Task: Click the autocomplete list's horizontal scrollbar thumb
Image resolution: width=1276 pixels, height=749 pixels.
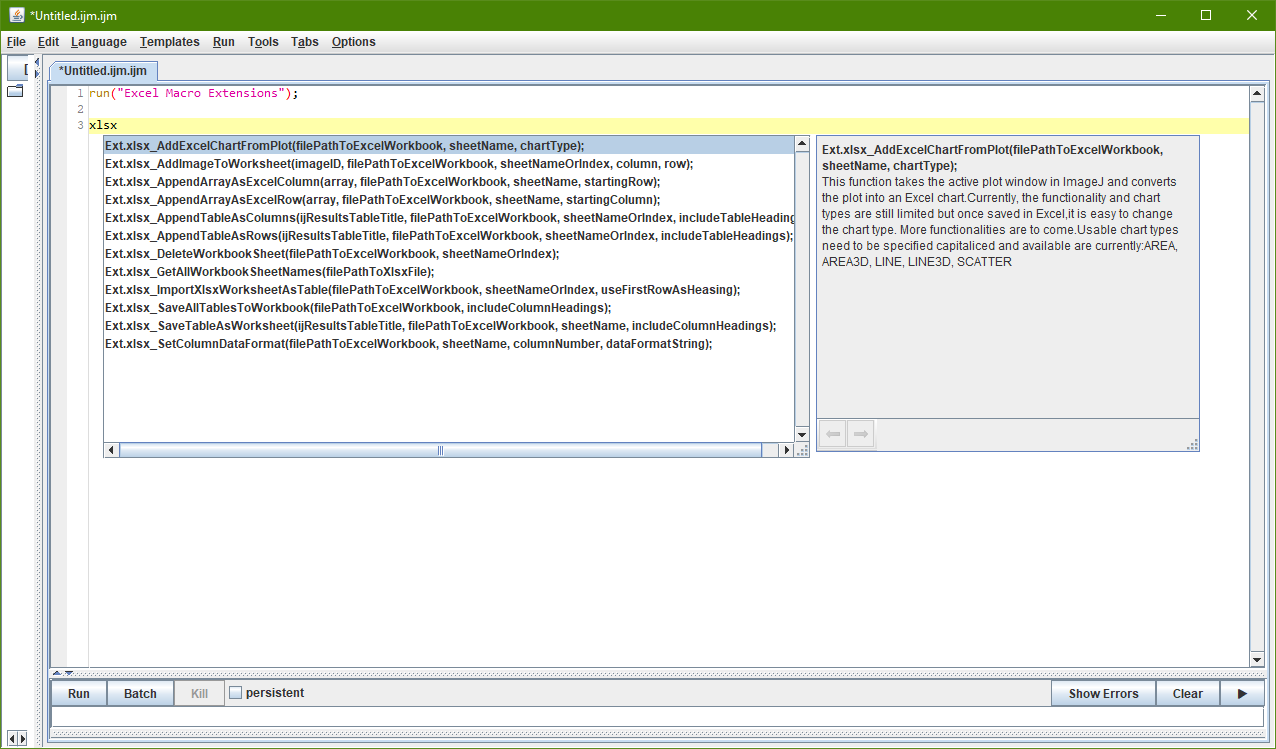Action: (x=441, y=451)
